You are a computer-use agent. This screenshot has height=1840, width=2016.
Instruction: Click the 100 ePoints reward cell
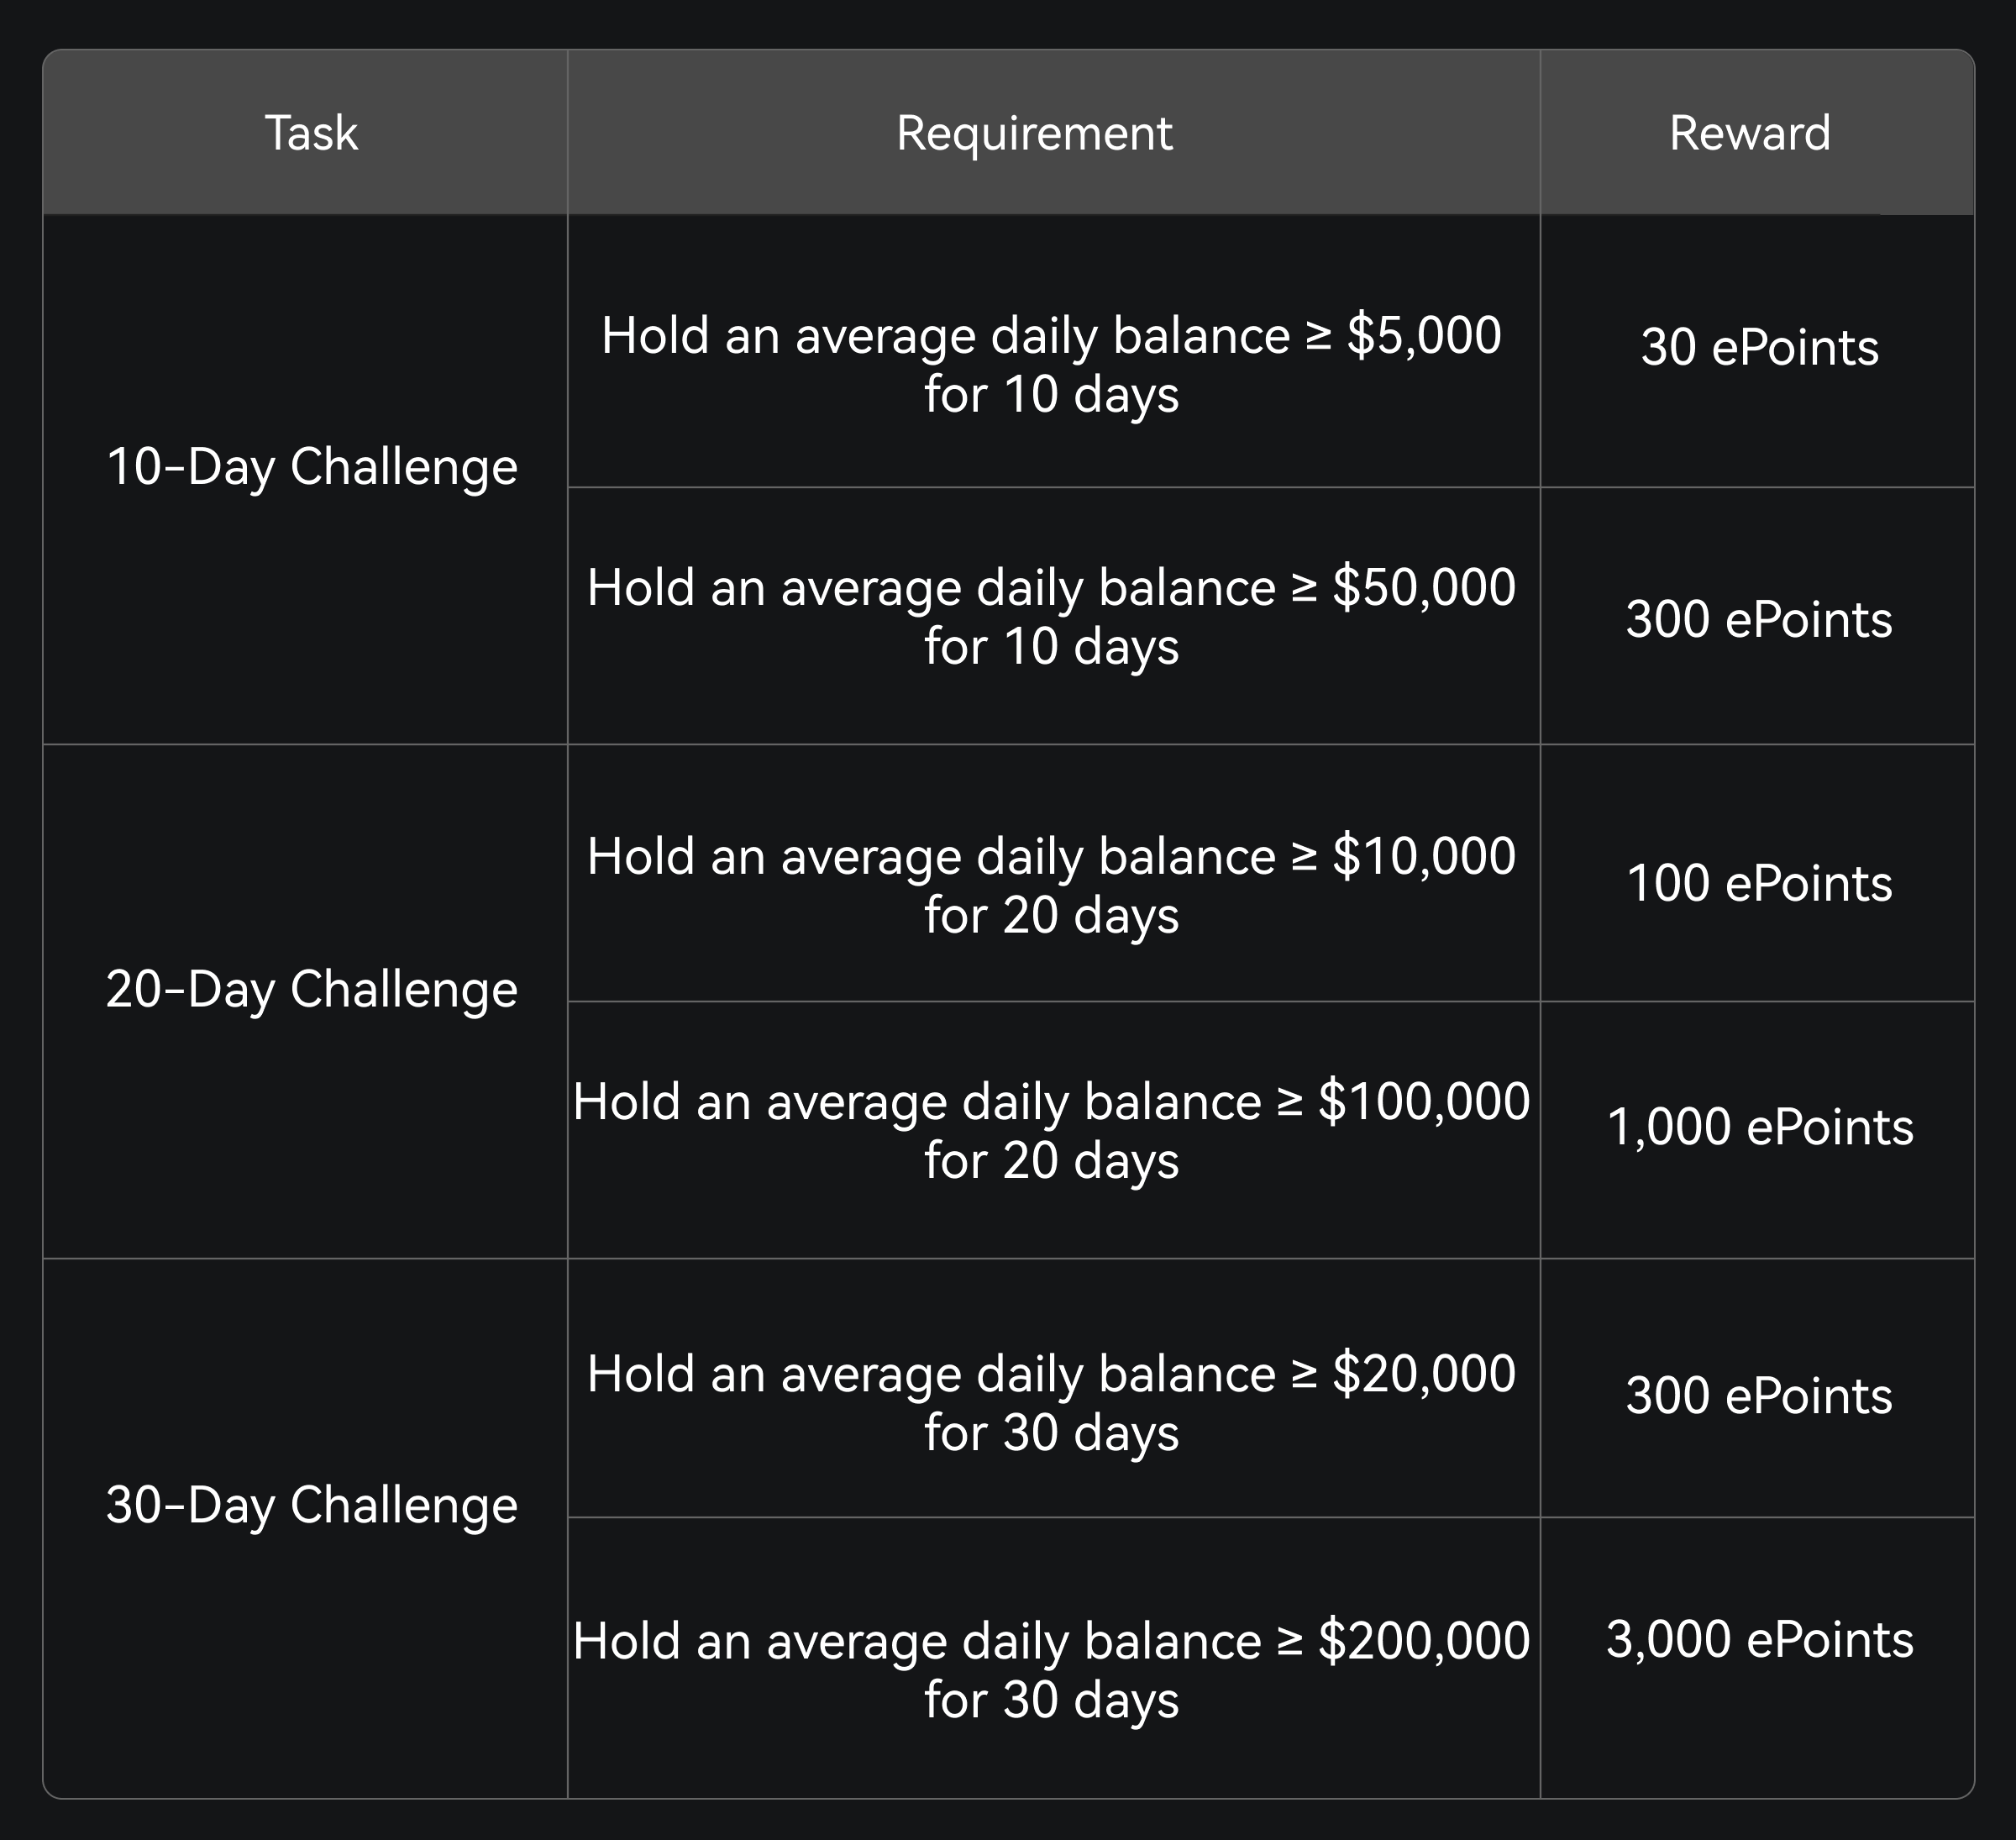[x=1759, y=883]
